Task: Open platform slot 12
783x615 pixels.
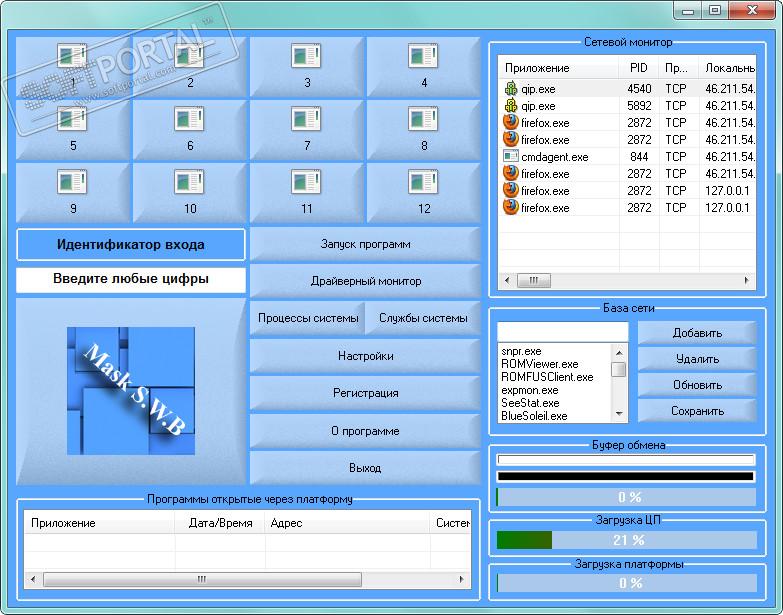Action: click(424, 193)
